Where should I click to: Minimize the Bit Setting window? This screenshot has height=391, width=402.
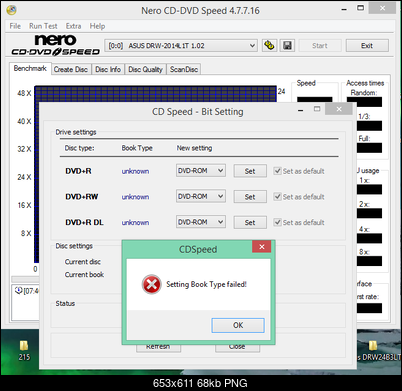pos(301,110)
